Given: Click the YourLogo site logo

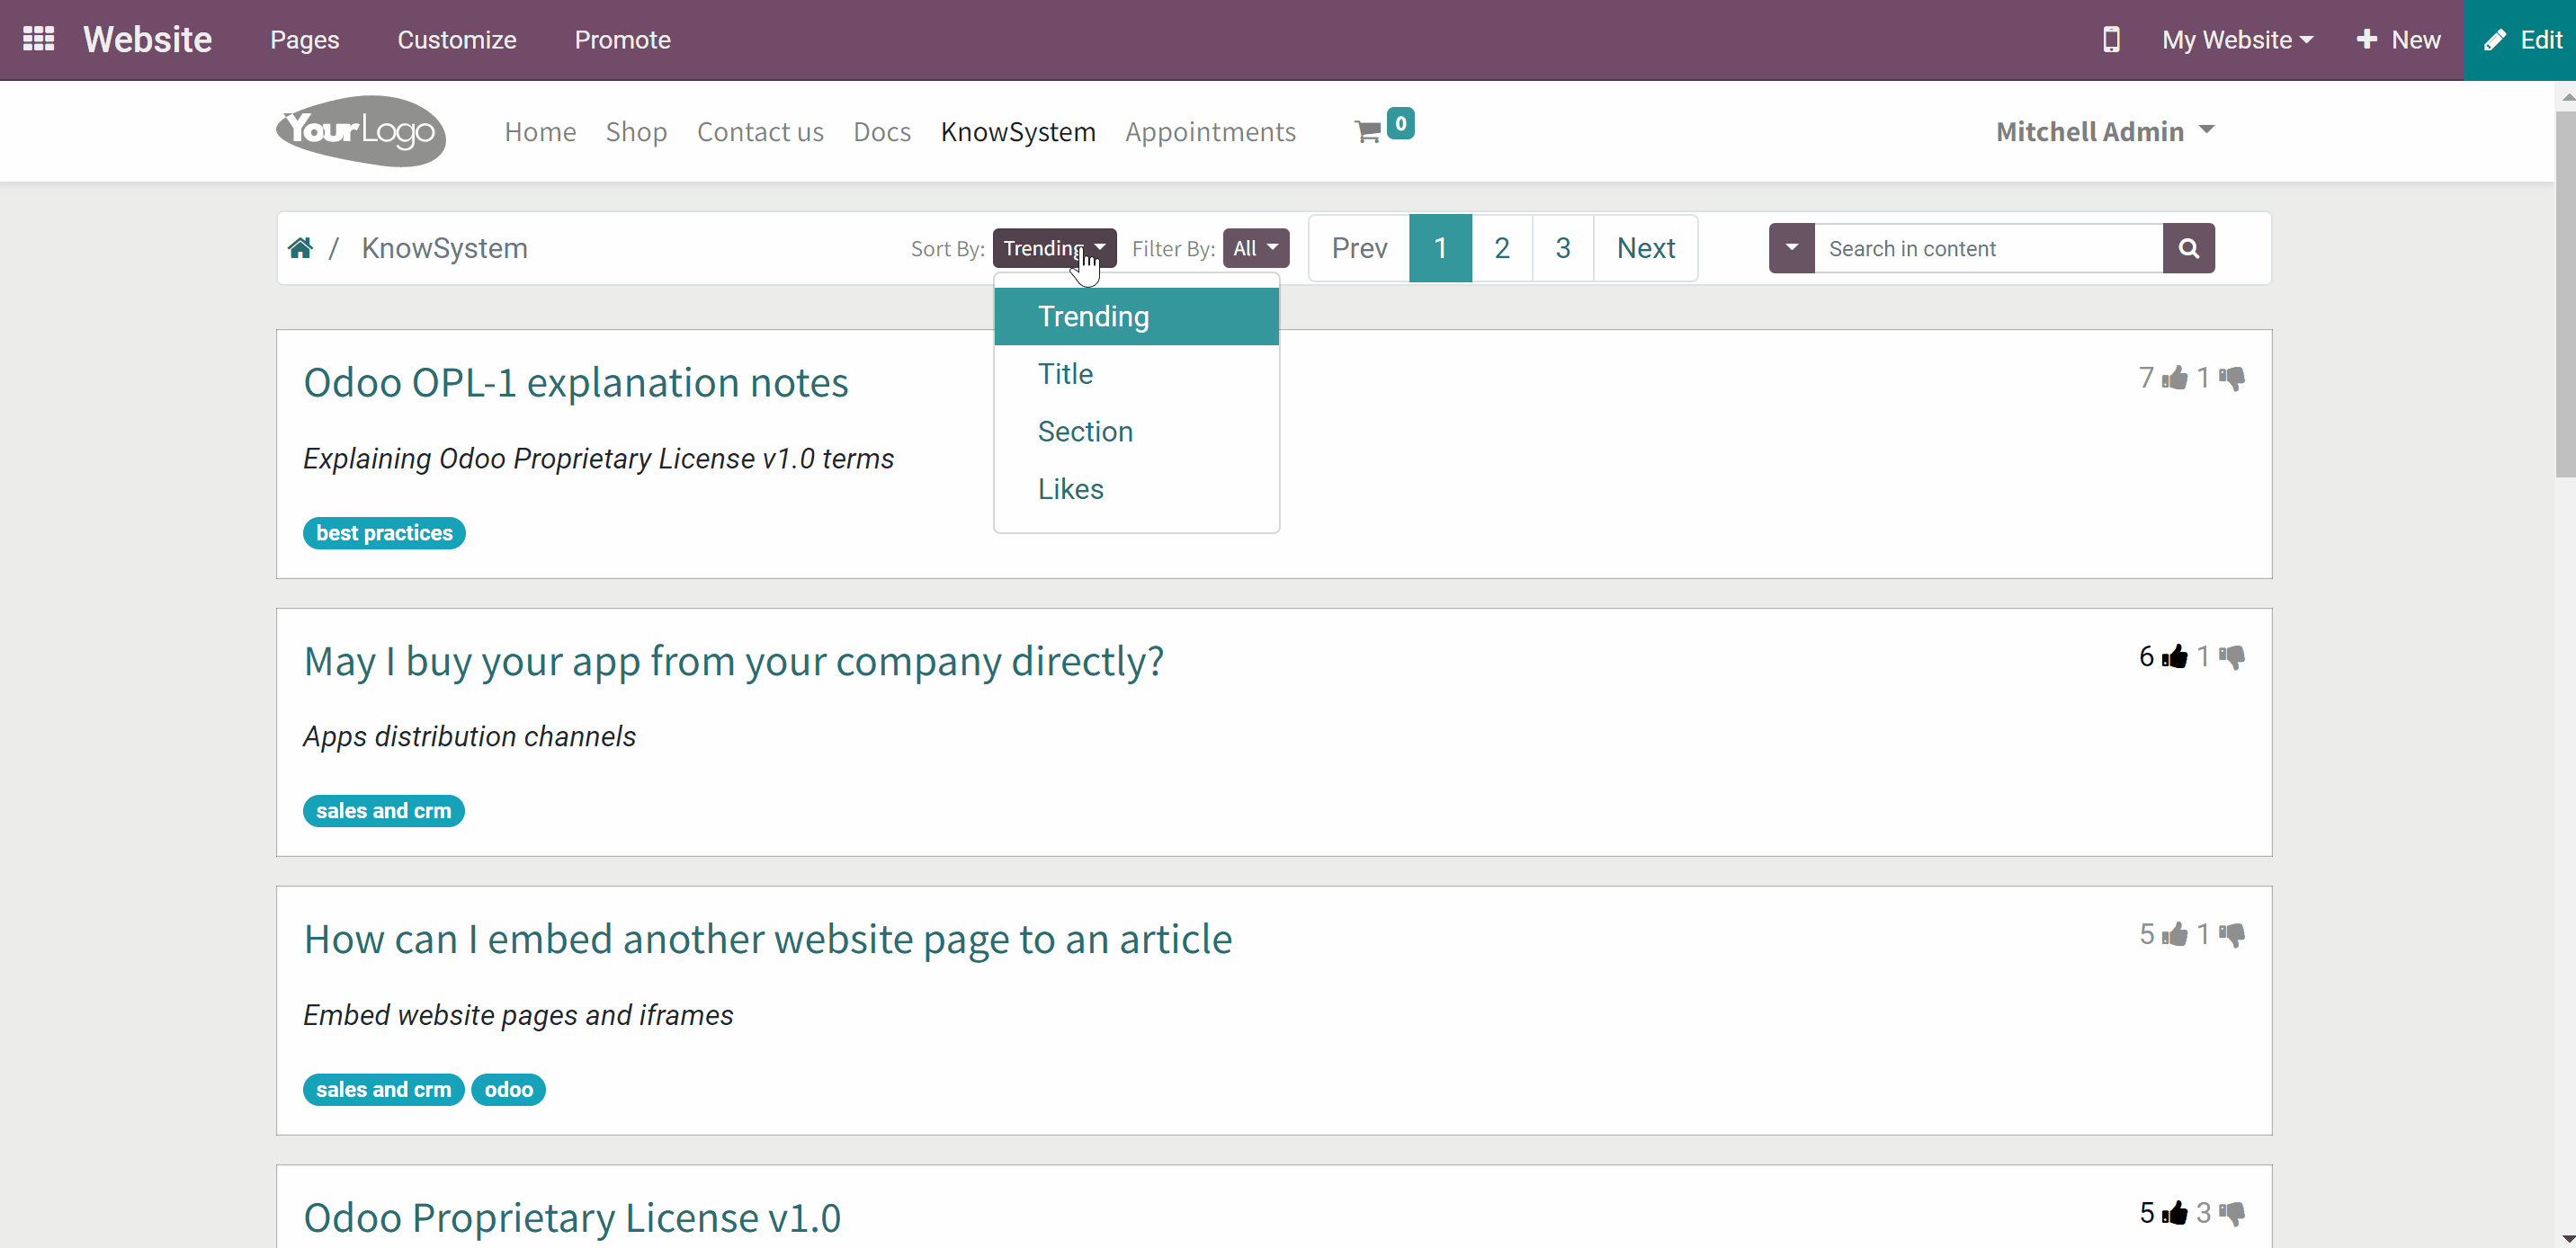Looking at the screenshot, I should (361, 131).
